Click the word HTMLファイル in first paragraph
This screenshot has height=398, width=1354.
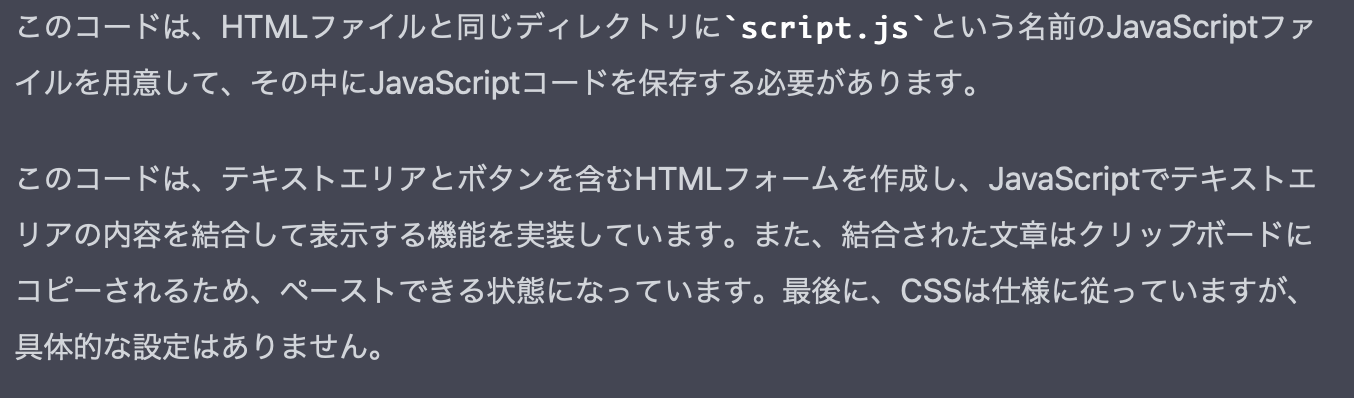(316, 28)
